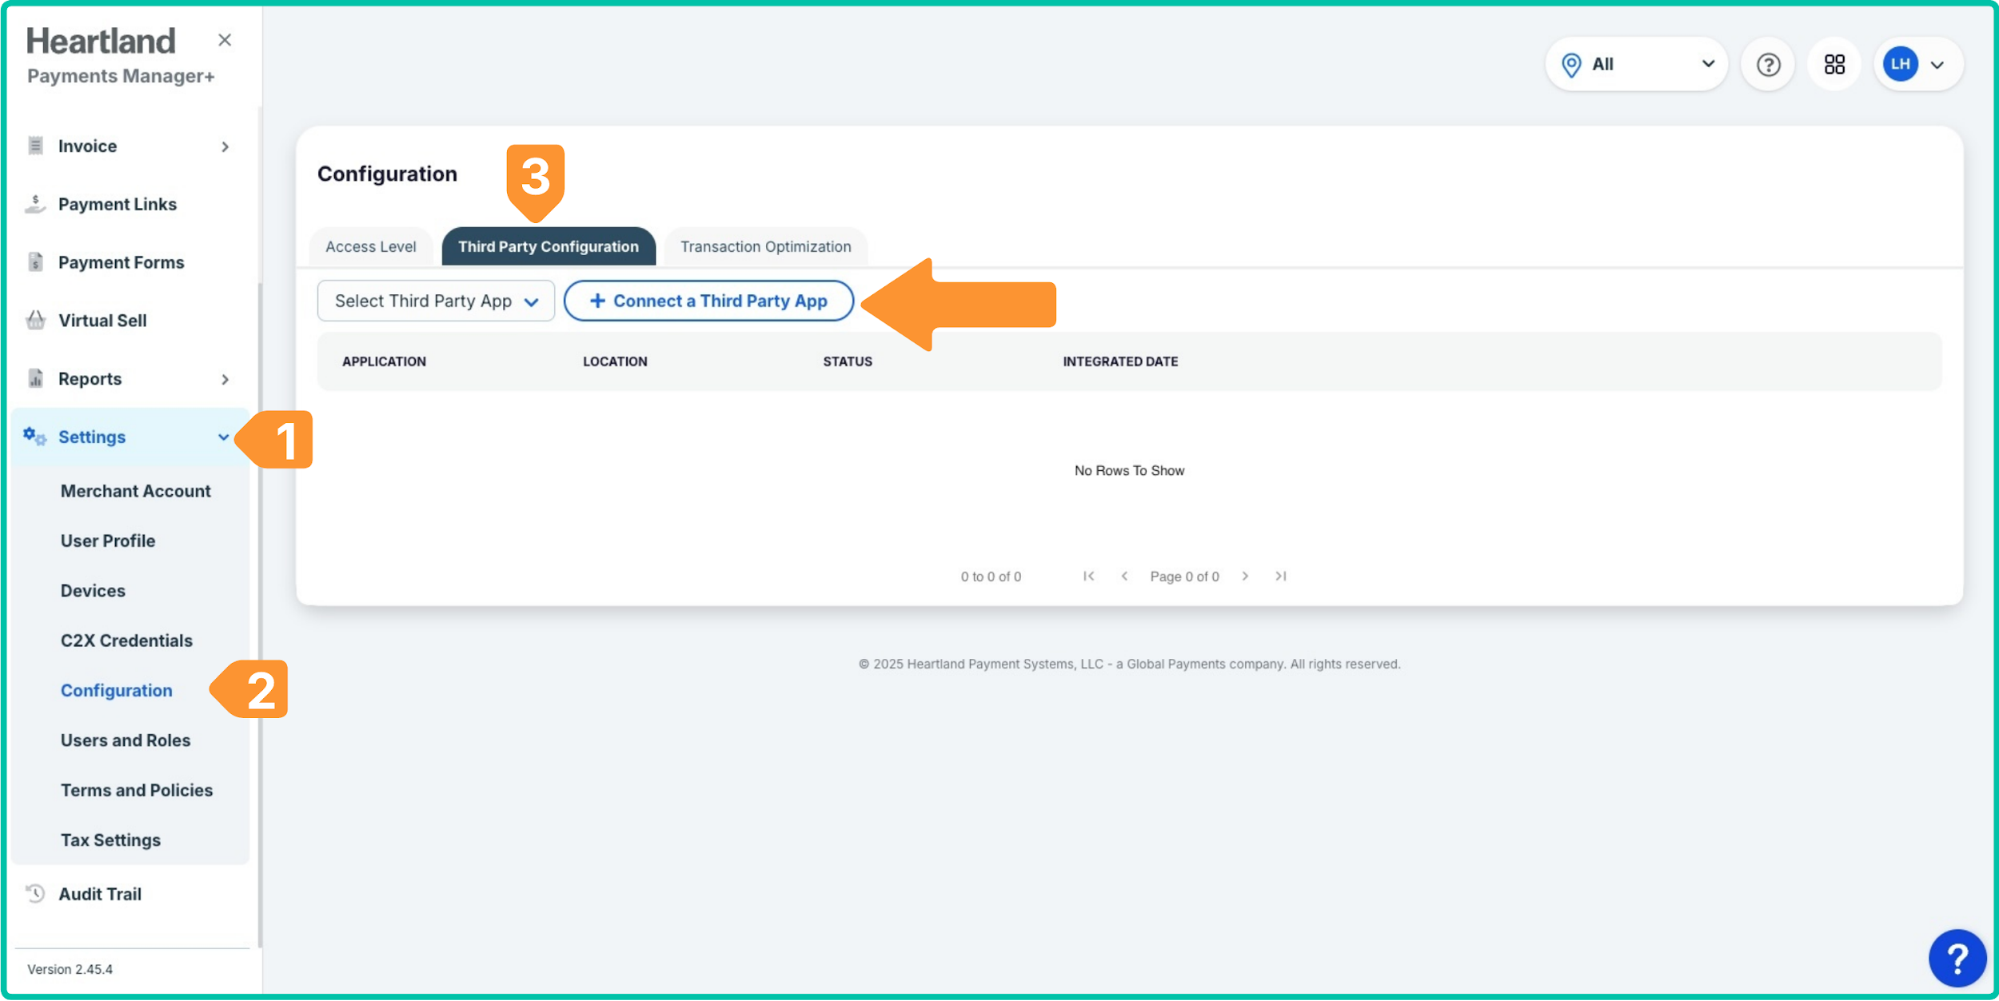Screen dimensions: 1999x1001
Task: Click the LH user avatar
Action: click(1900, 65)
